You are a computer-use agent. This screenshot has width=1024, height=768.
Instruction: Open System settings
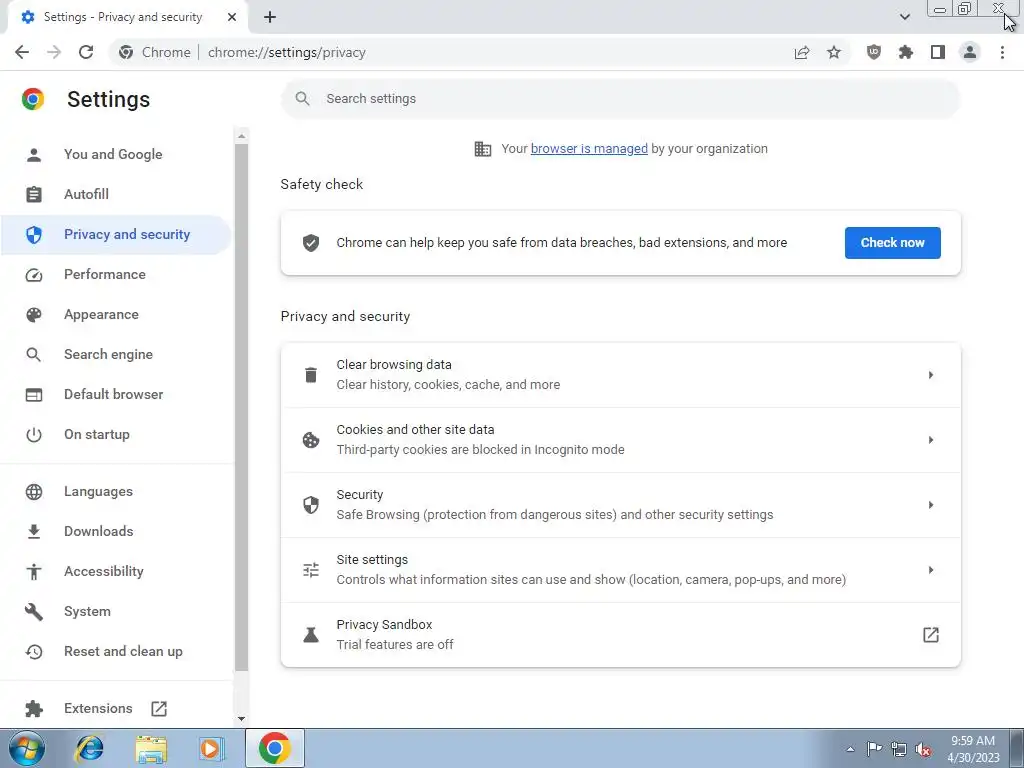click(x=116, y=612)
